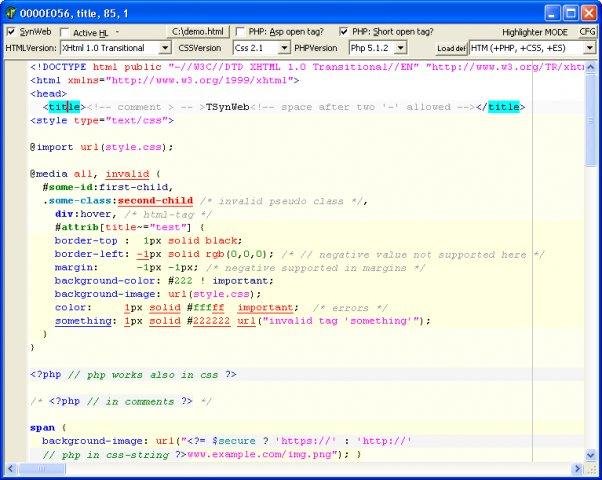Open the CSSVersion Css 2.1 dropdown

tap(284, 48)
